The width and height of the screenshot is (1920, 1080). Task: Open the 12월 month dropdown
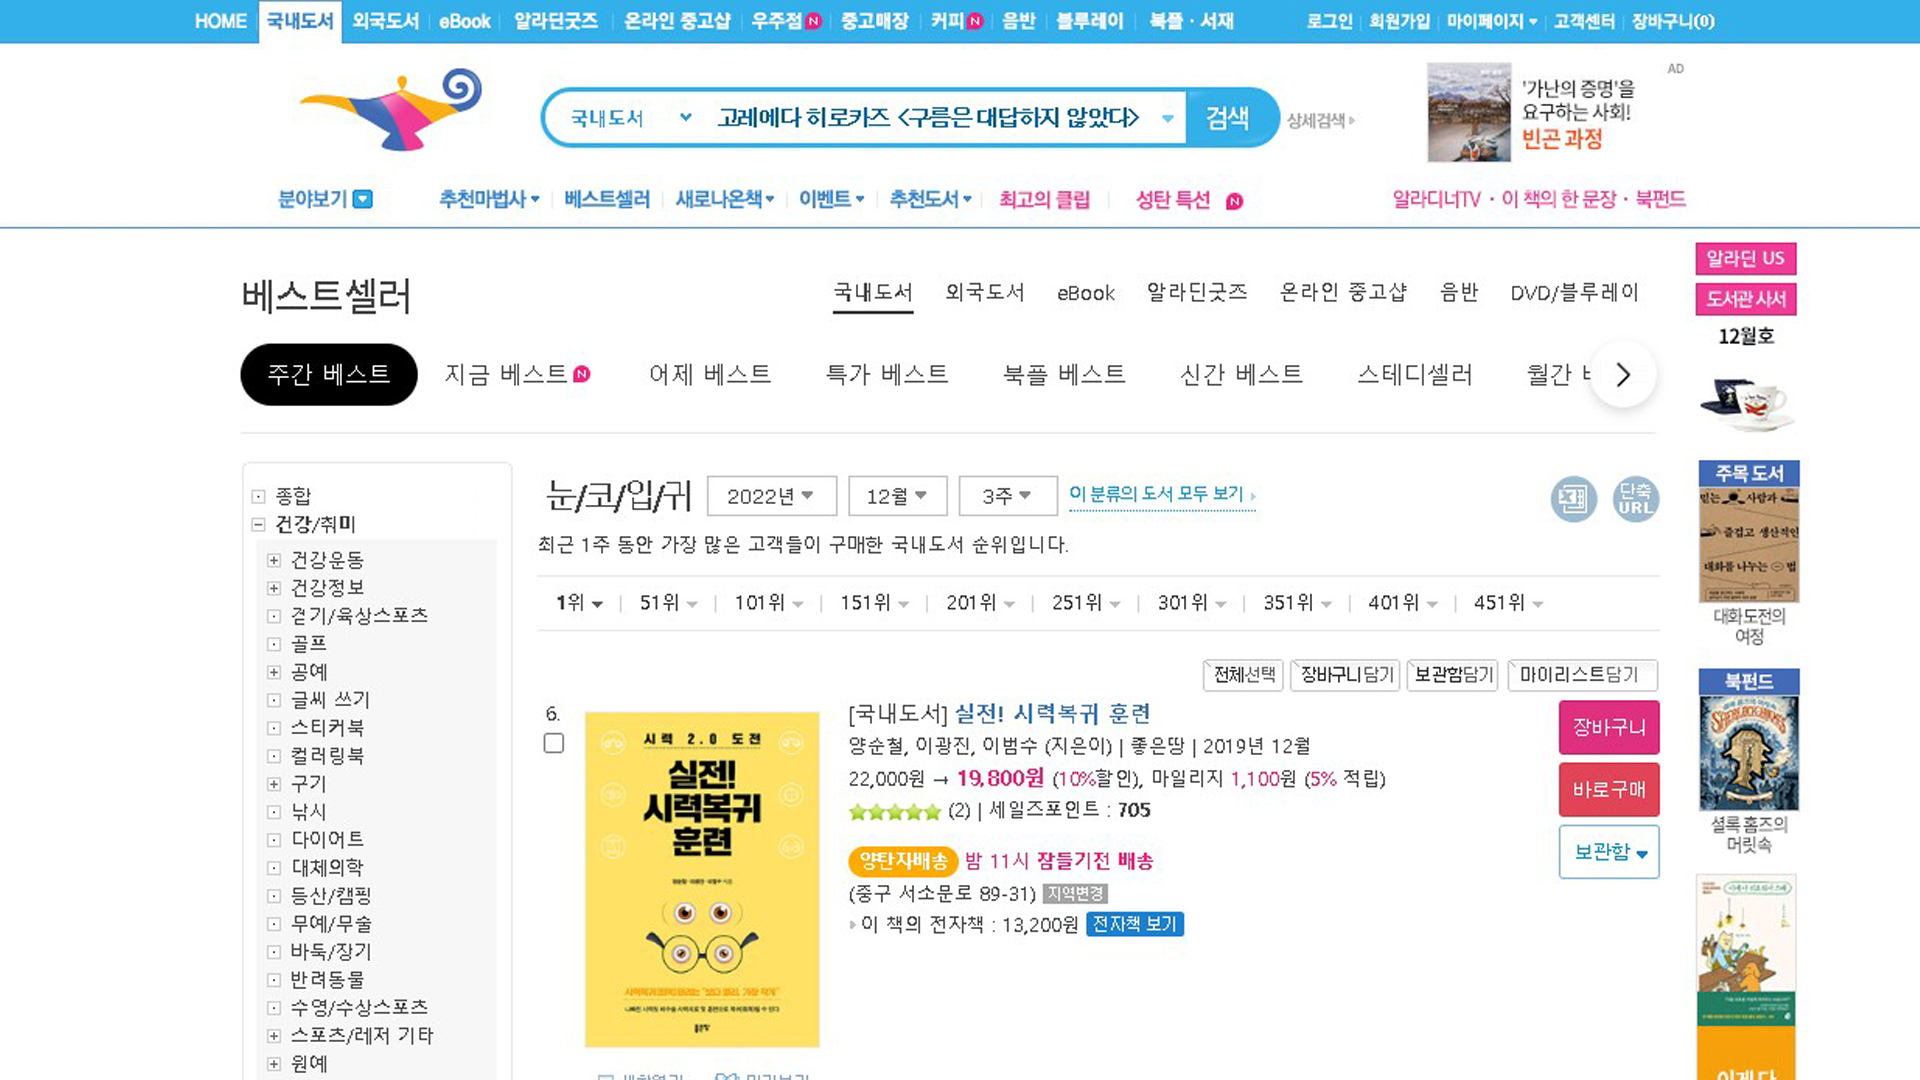point(896,496)
